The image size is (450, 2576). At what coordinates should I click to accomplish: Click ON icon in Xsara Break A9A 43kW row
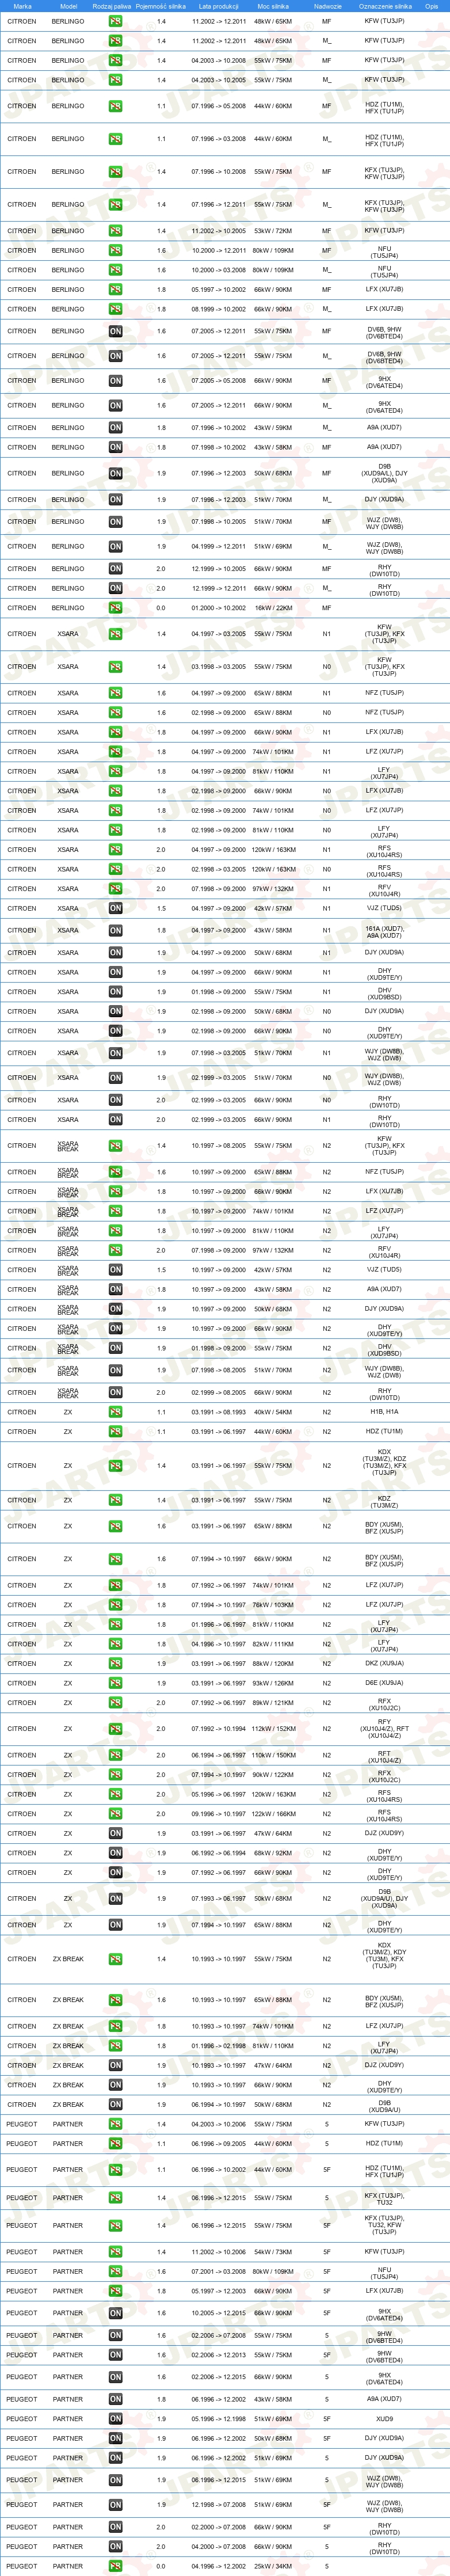coord(116,1290)
